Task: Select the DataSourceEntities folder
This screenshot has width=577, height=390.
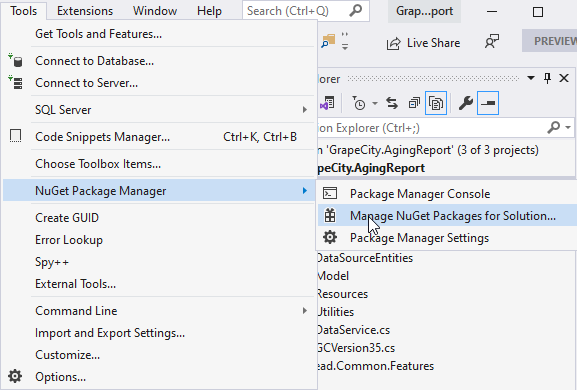Action: pos(365,258)
